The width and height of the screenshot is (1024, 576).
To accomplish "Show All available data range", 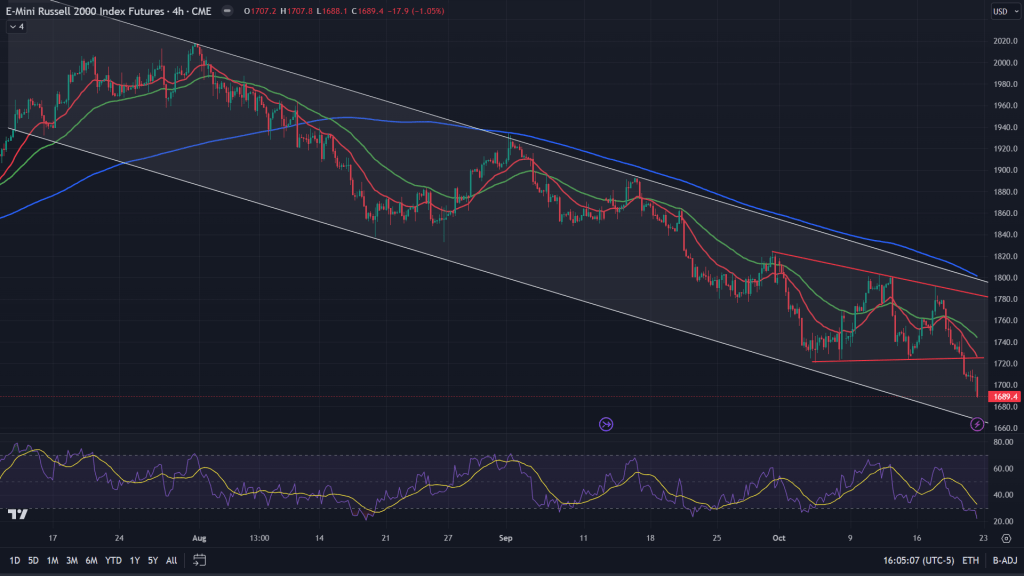I will tap(171, 560).
